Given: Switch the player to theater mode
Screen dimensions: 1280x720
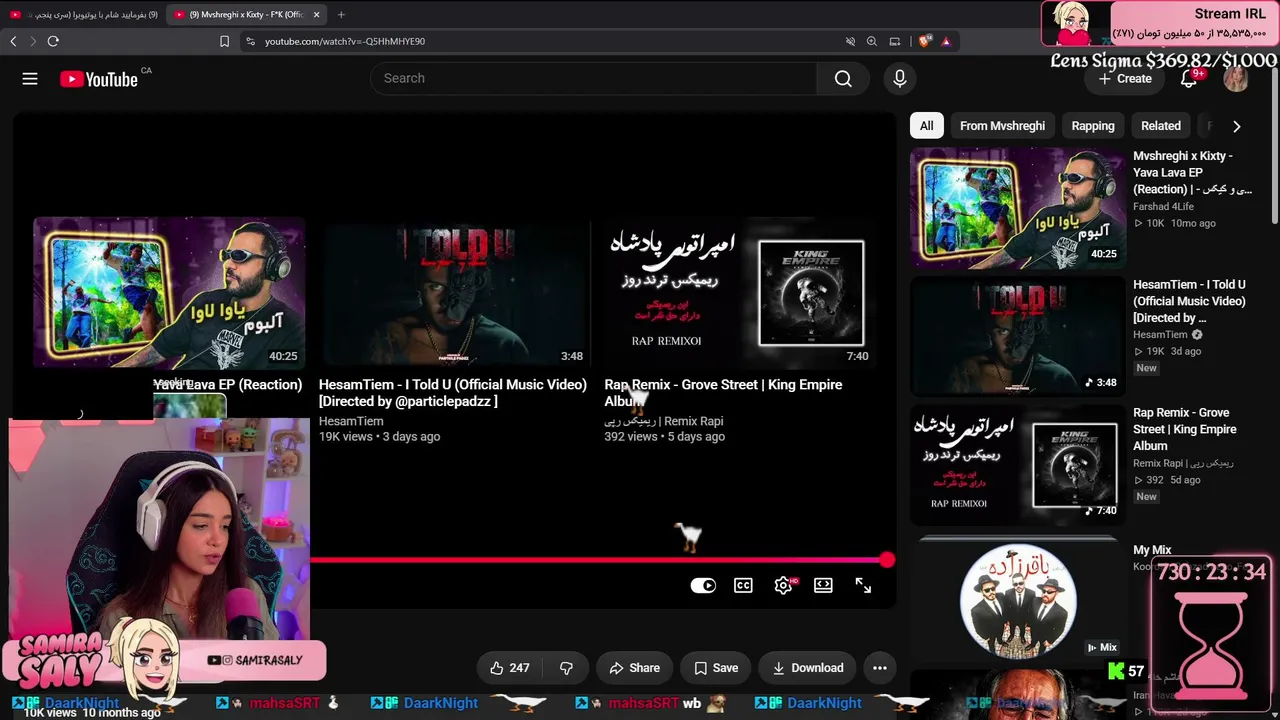Looking at the screenshot, I should tap(823, 586).
